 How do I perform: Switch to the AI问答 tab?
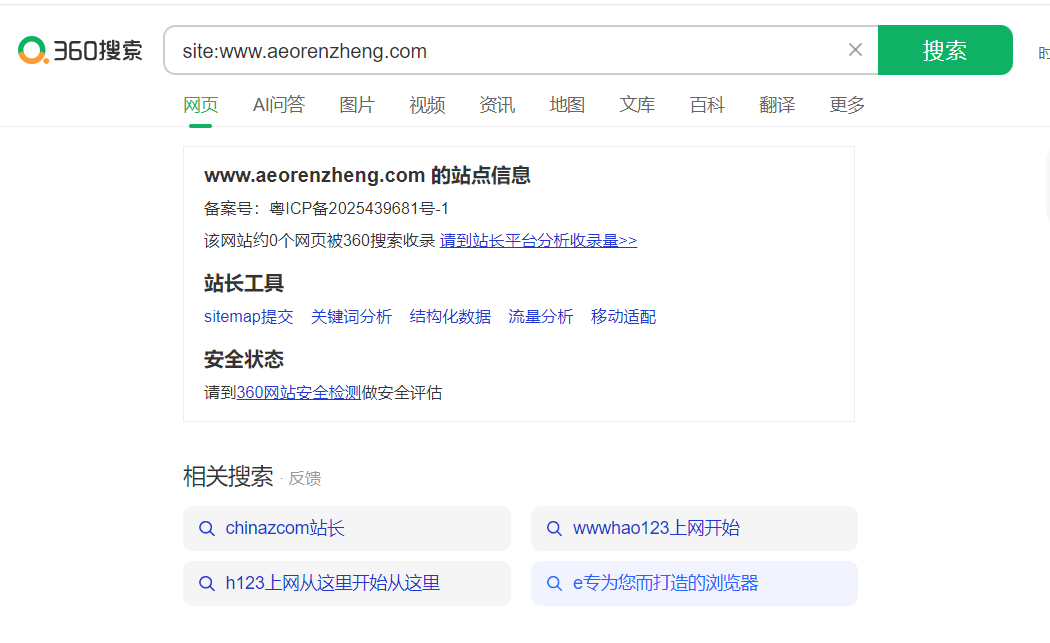click(278, 105)
